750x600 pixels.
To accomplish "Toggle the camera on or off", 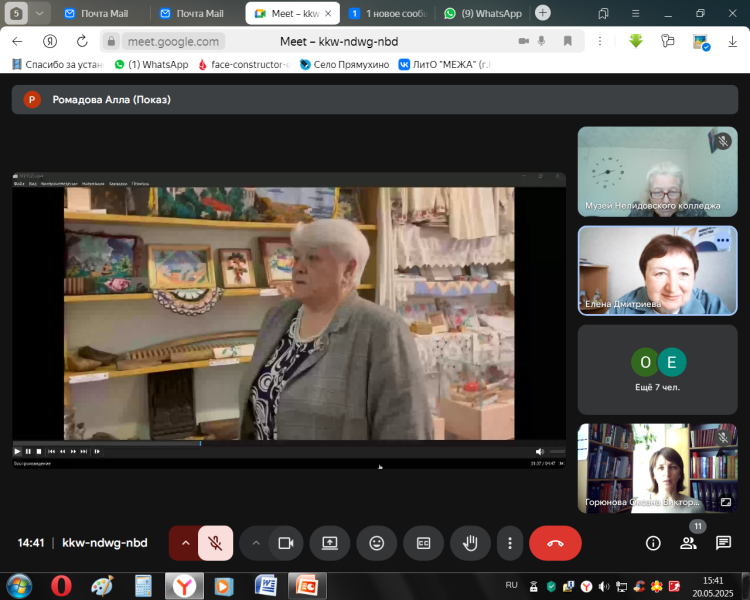I will (285, 543).
